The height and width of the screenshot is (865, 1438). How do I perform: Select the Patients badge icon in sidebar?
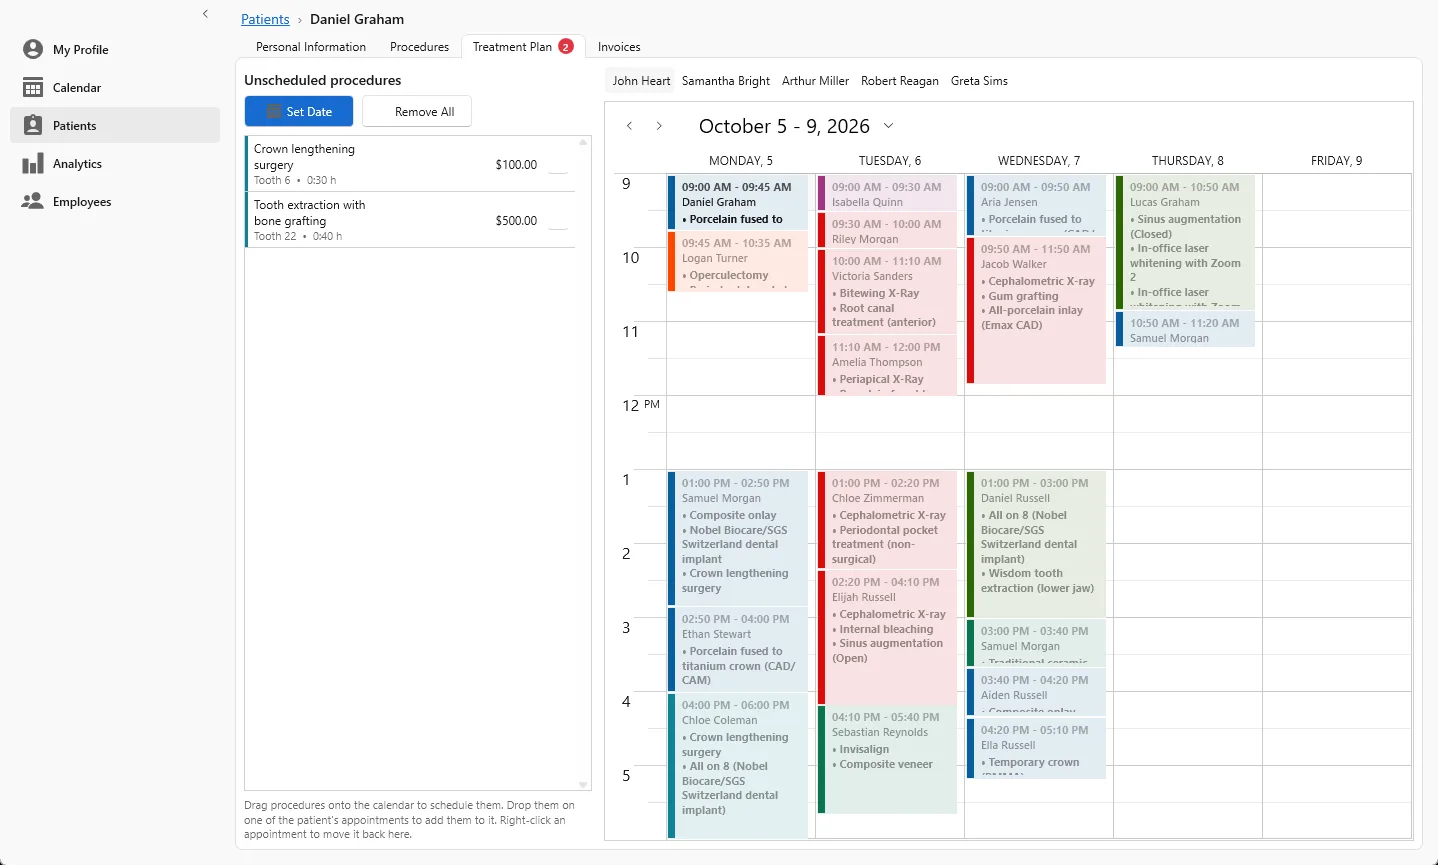point(33,125)
